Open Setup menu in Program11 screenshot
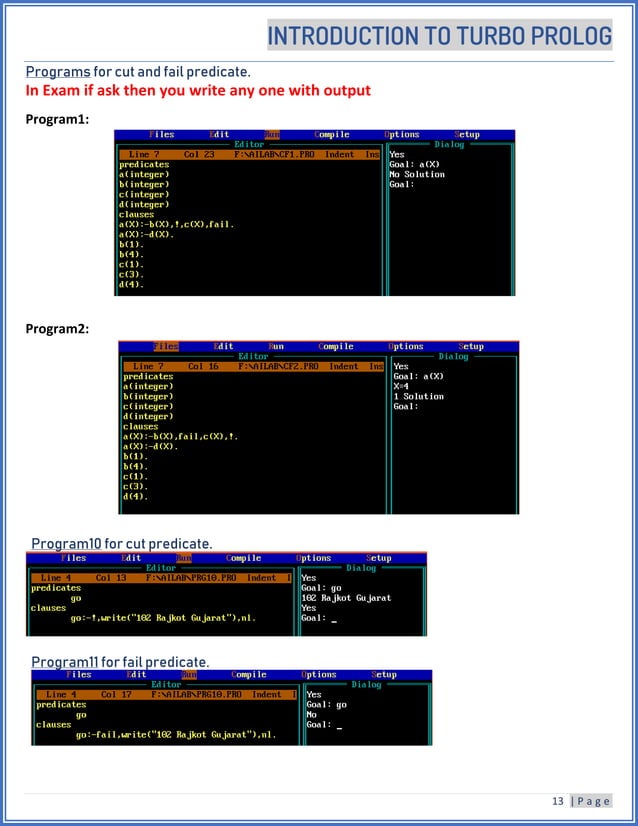Viewport: 638px width, 826px height. pos(384,674)
